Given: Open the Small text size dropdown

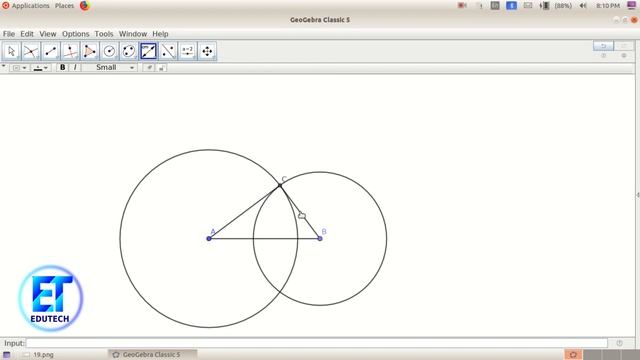Looking at the screenshot, I should [x=109, y=68].
